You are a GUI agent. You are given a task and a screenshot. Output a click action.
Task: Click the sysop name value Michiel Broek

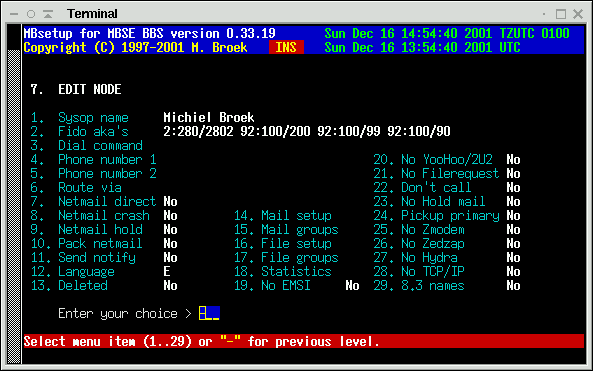(209, 117)
